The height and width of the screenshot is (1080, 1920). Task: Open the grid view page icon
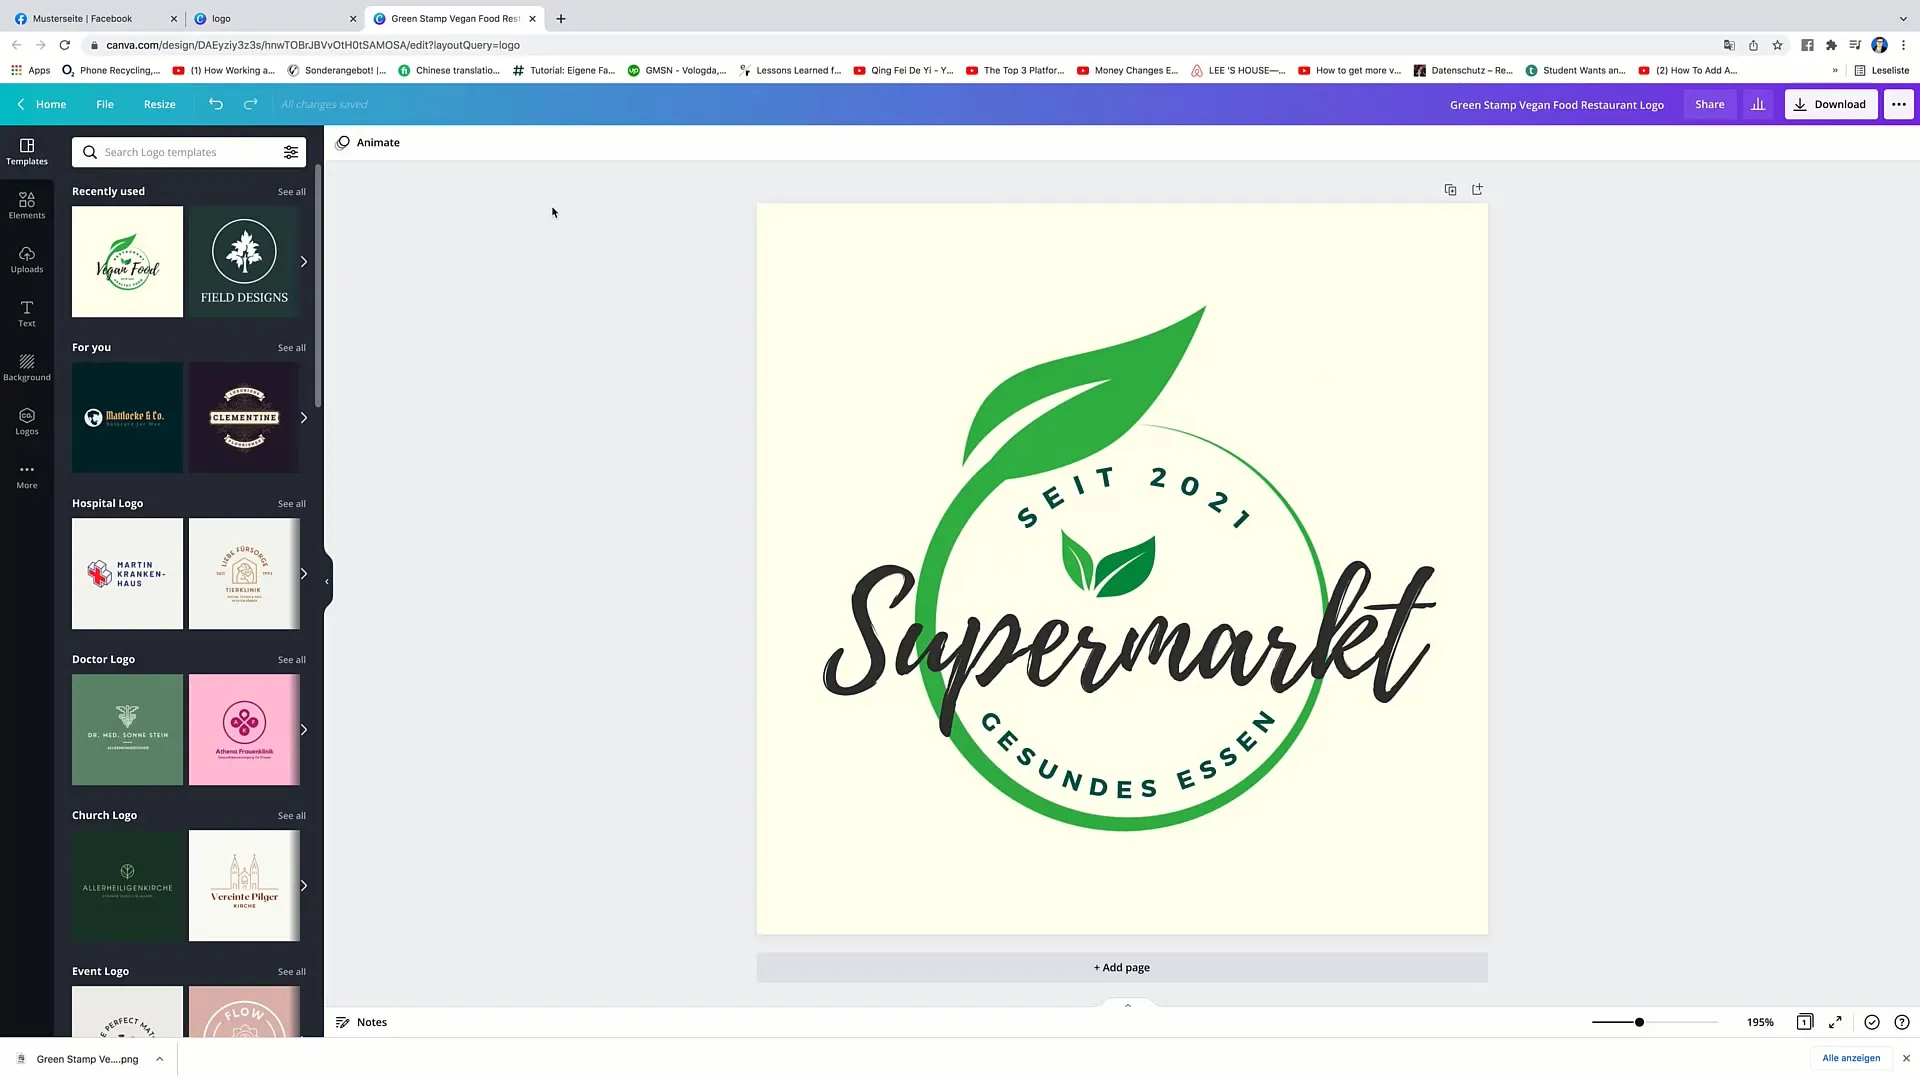pos(1804,1022)
